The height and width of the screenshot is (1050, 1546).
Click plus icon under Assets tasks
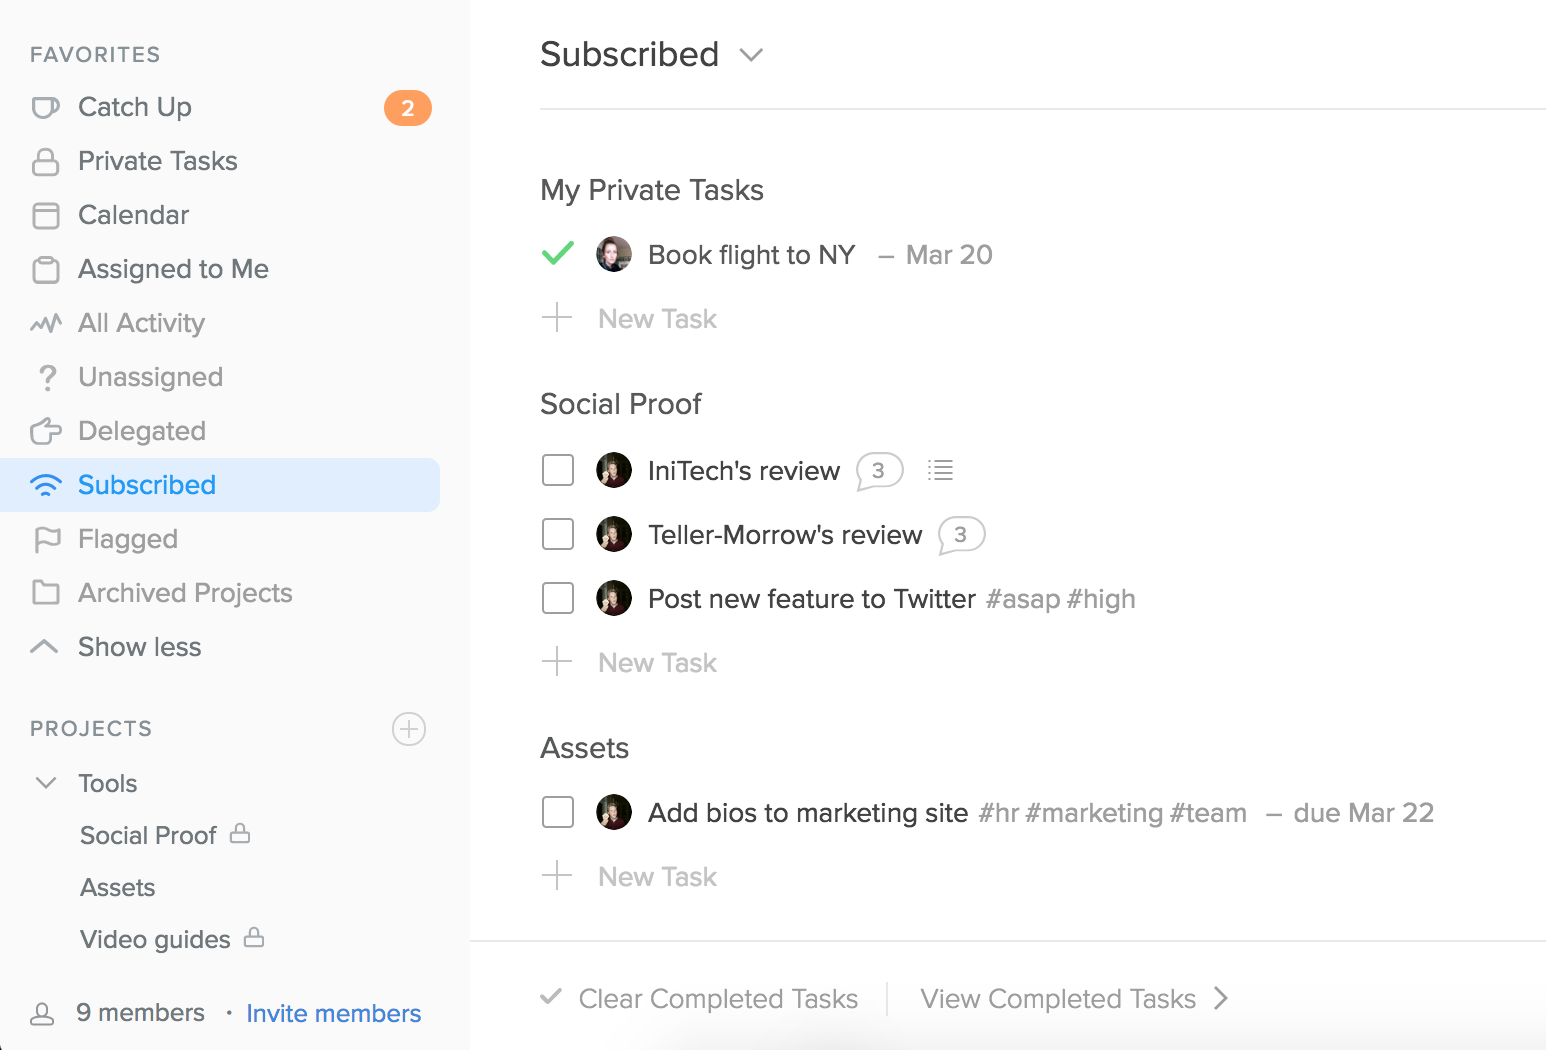pyautogui.click(x=557, y=876)
